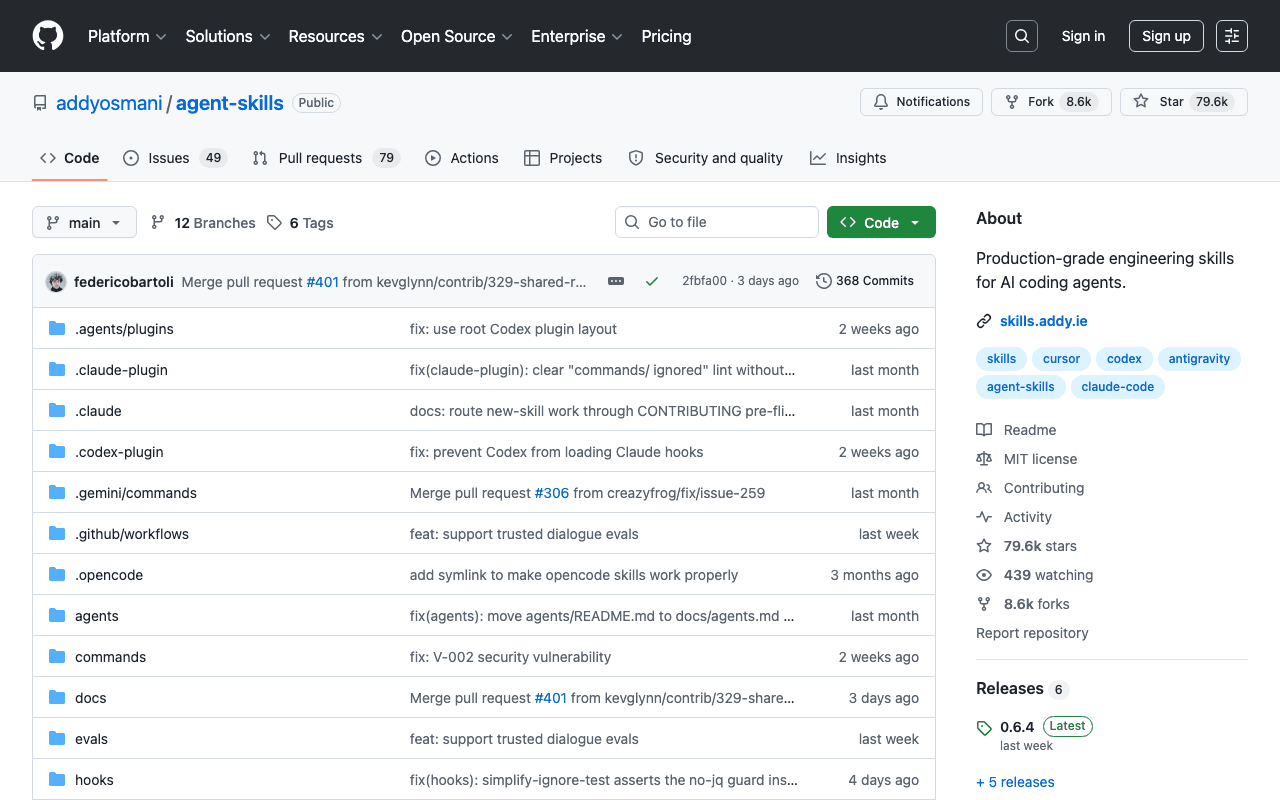Click the three-dot commit message expander
Viewport: 1280px width, 800px height.
(616, 281)
